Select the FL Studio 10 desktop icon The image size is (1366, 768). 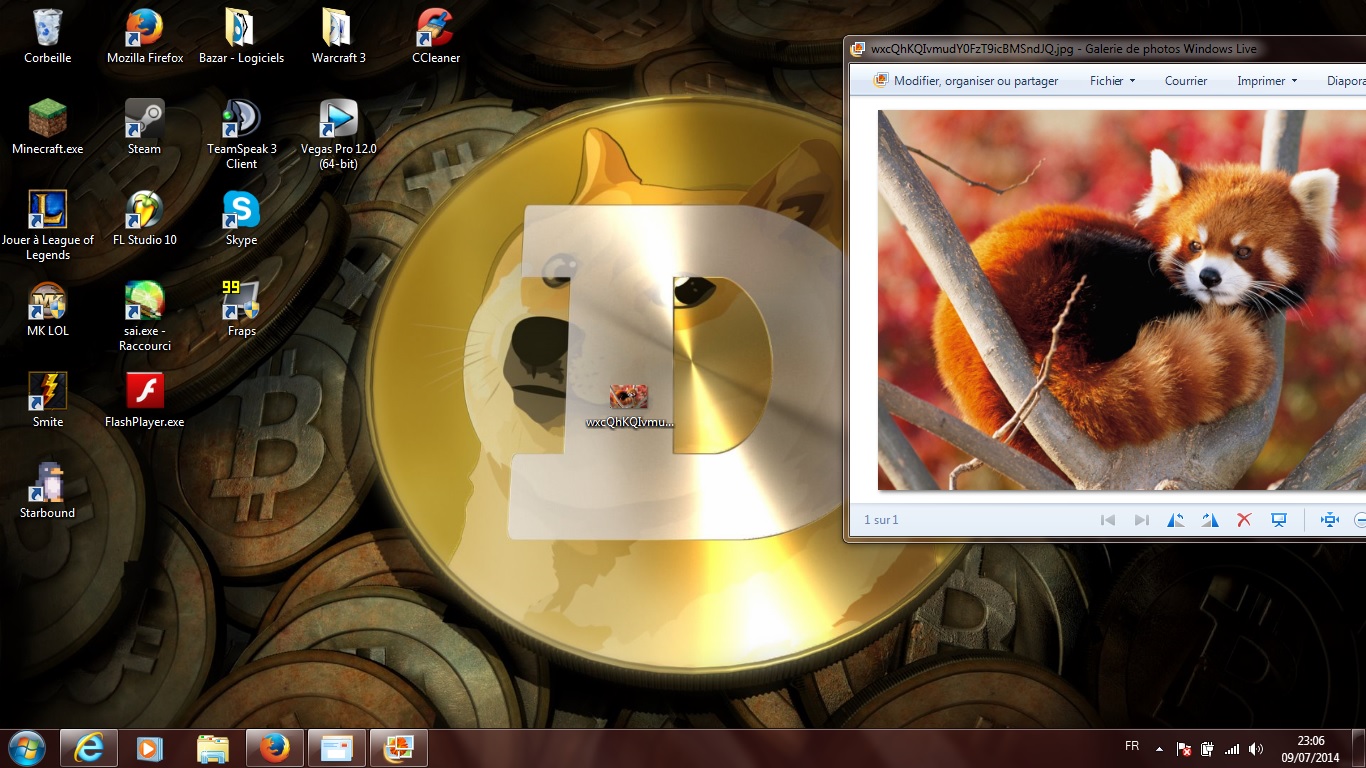[144, 216]
